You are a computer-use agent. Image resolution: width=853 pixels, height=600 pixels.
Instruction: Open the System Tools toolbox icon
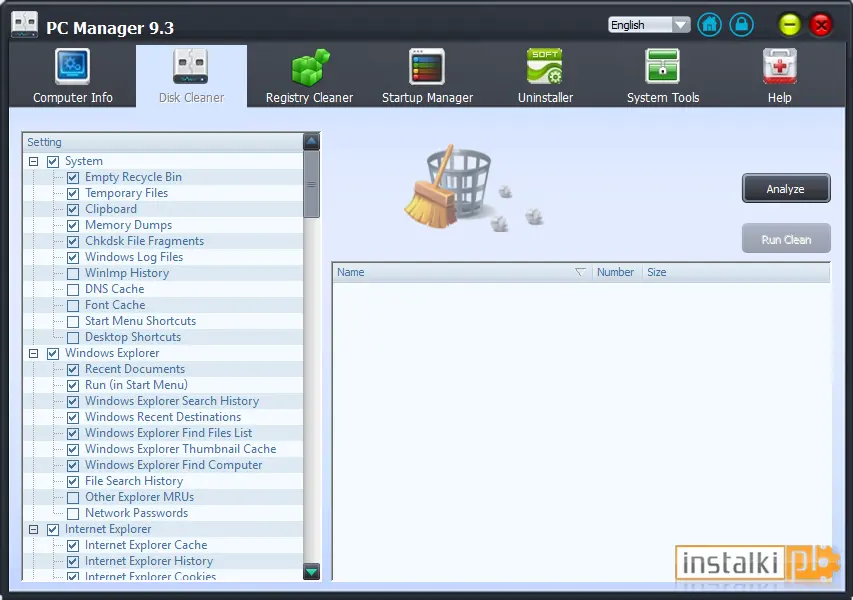(x=663, y=66)
